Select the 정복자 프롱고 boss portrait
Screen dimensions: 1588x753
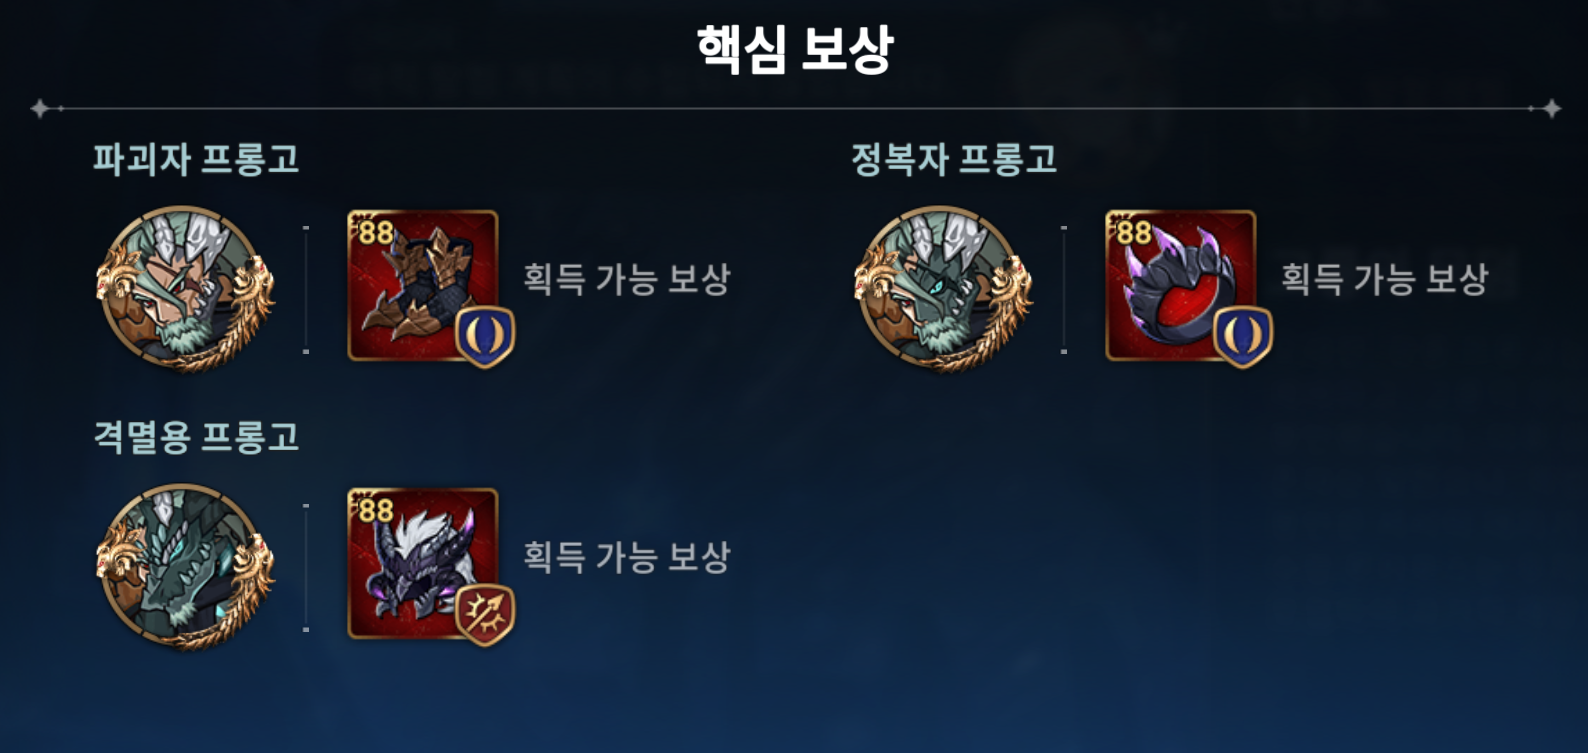[943, 289]
